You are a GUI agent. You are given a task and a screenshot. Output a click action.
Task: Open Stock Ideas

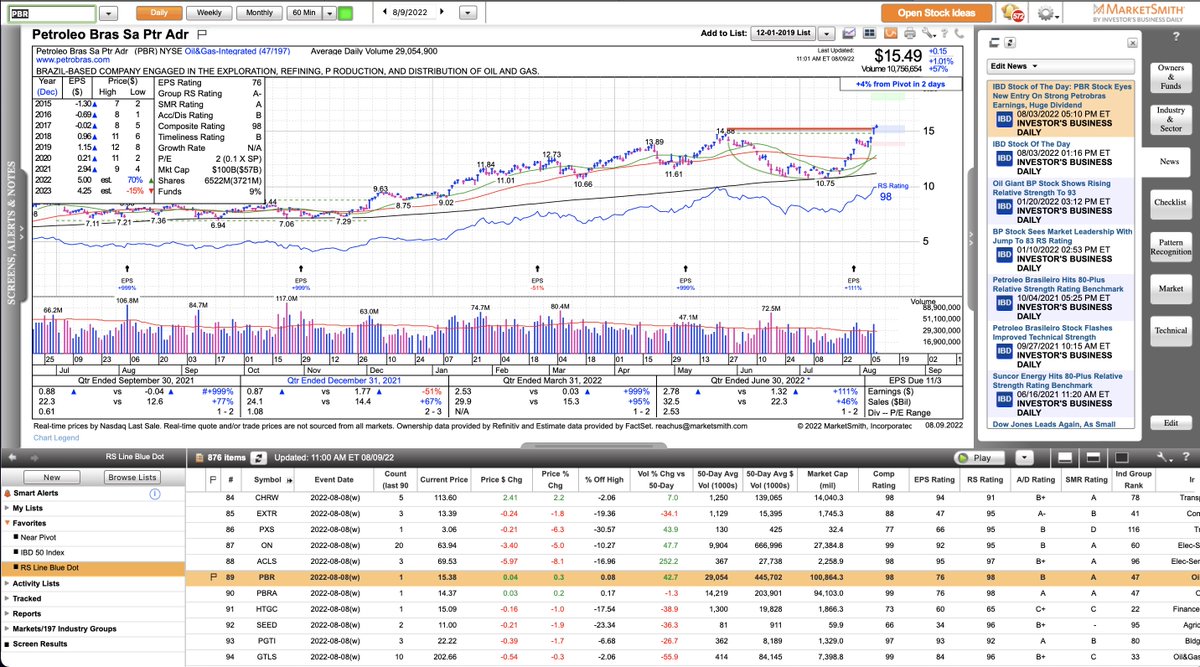937,13
